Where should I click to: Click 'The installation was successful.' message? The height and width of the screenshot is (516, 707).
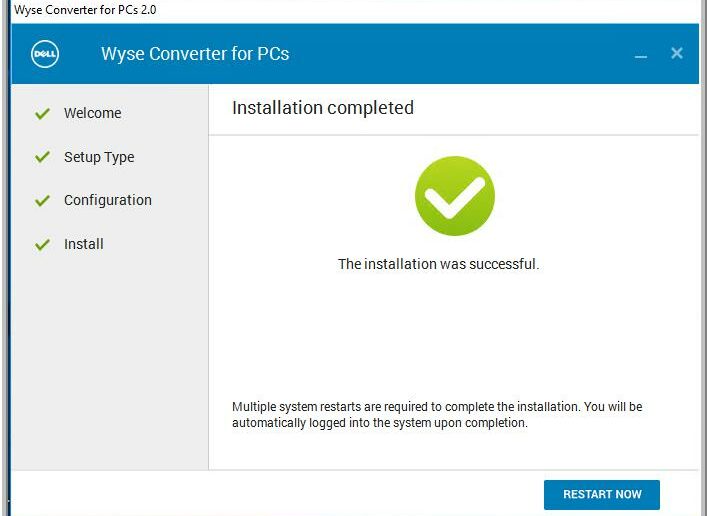[438, 264]
